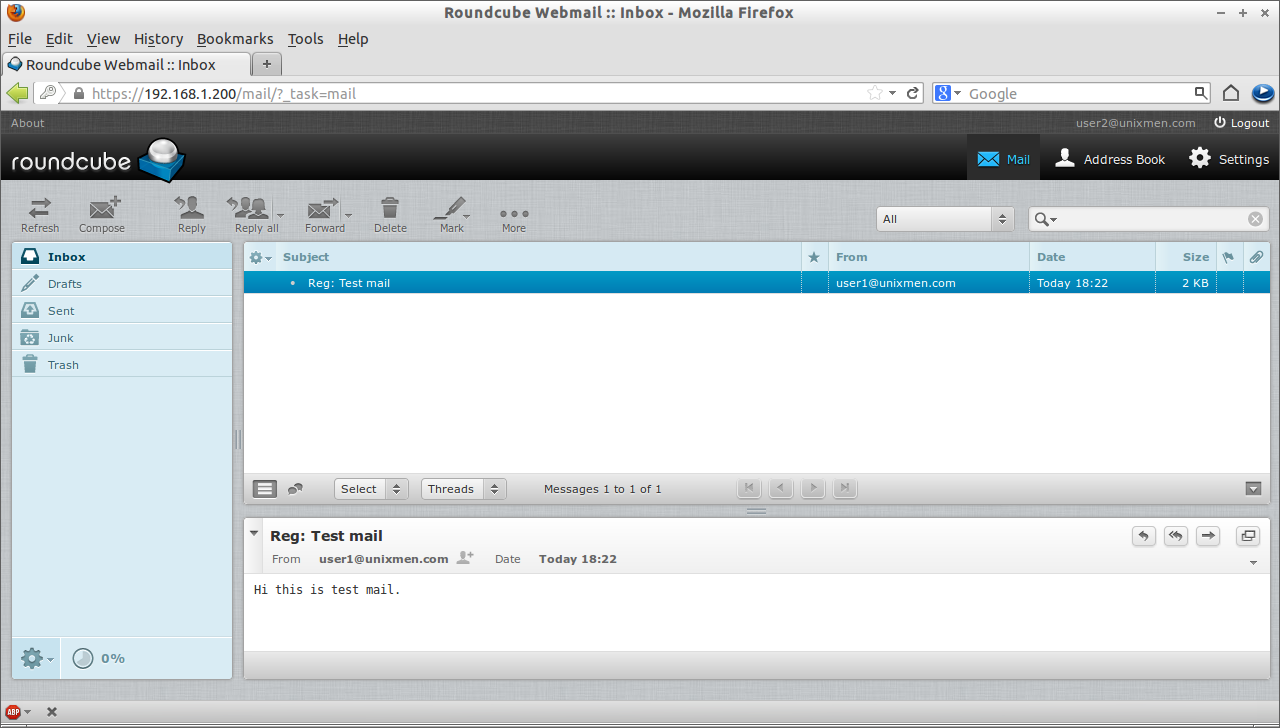Image resolution: width=1280 pixels, height=728 pixels.
Task: Select the Inbox folder
Action: 122,256
